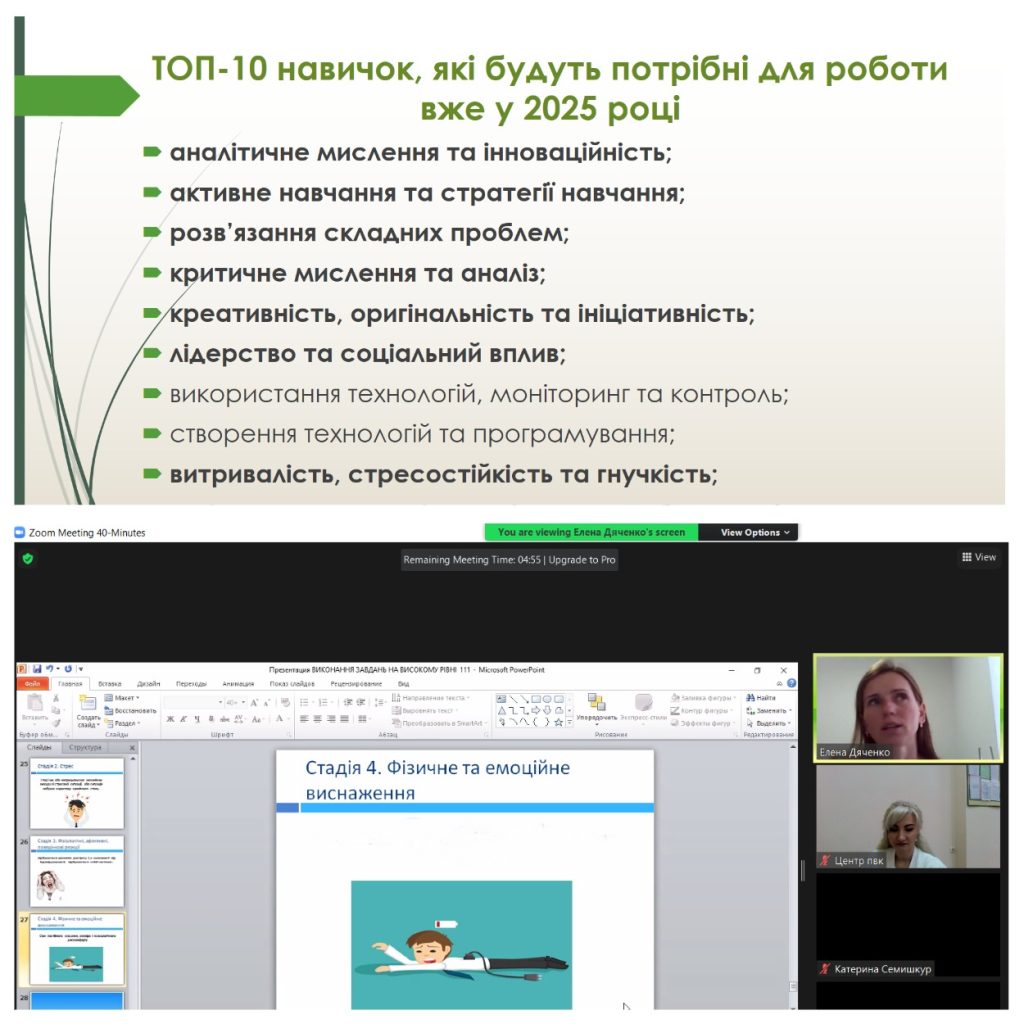Switch to the Структура pane tab
1024x1024 pixels.
[85, 747]
